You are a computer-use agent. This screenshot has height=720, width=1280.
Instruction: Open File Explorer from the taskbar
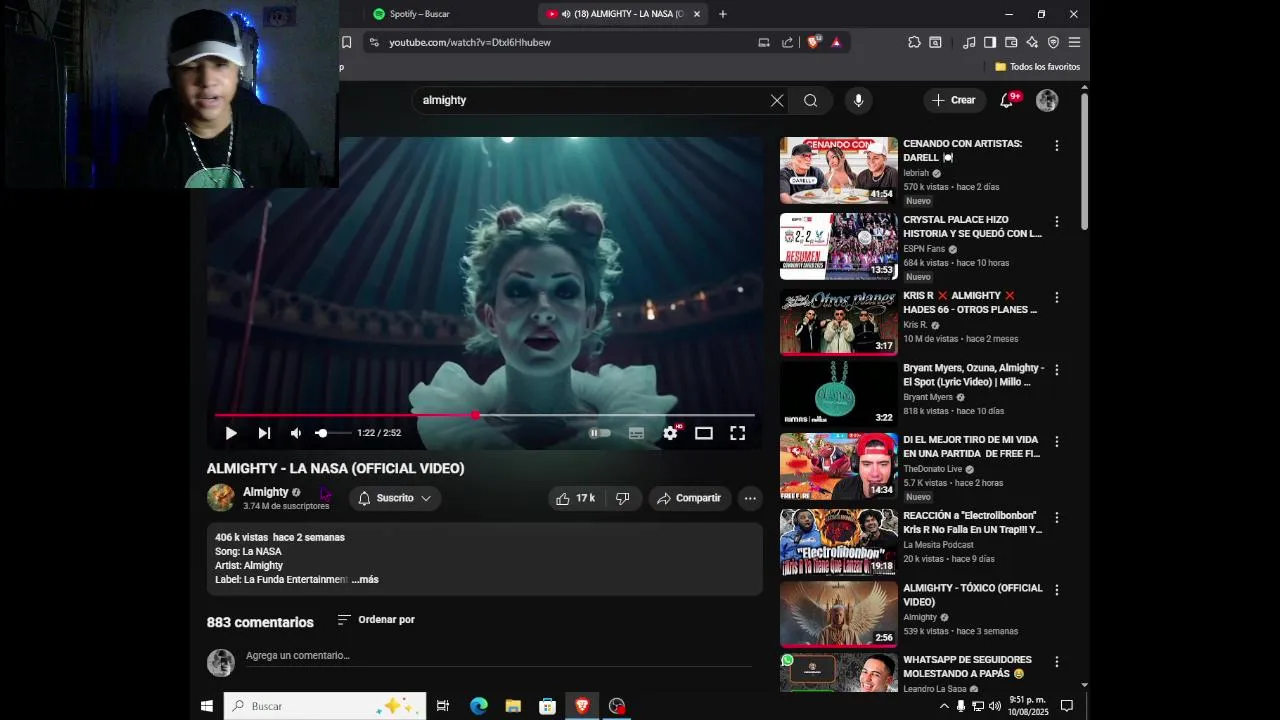[513, 706]
